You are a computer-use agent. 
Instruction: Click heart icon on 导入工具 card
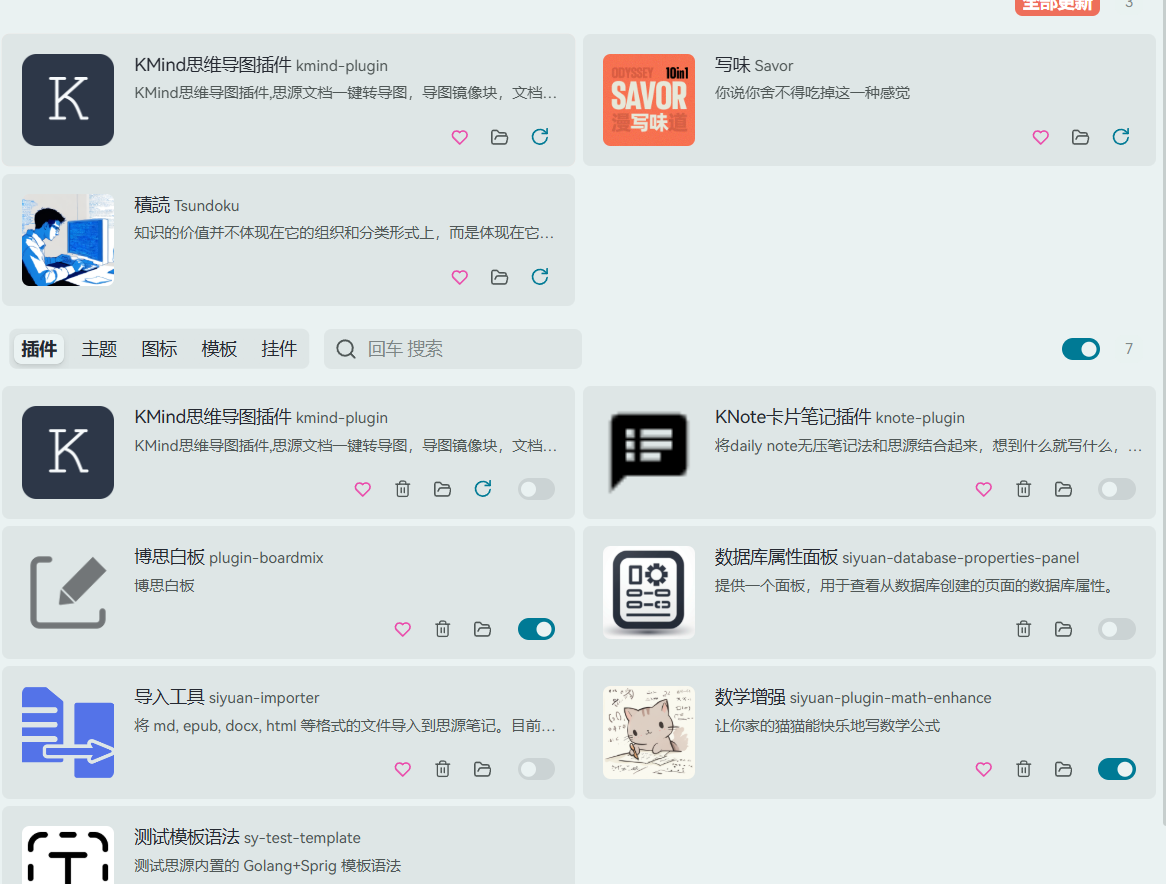402,770
